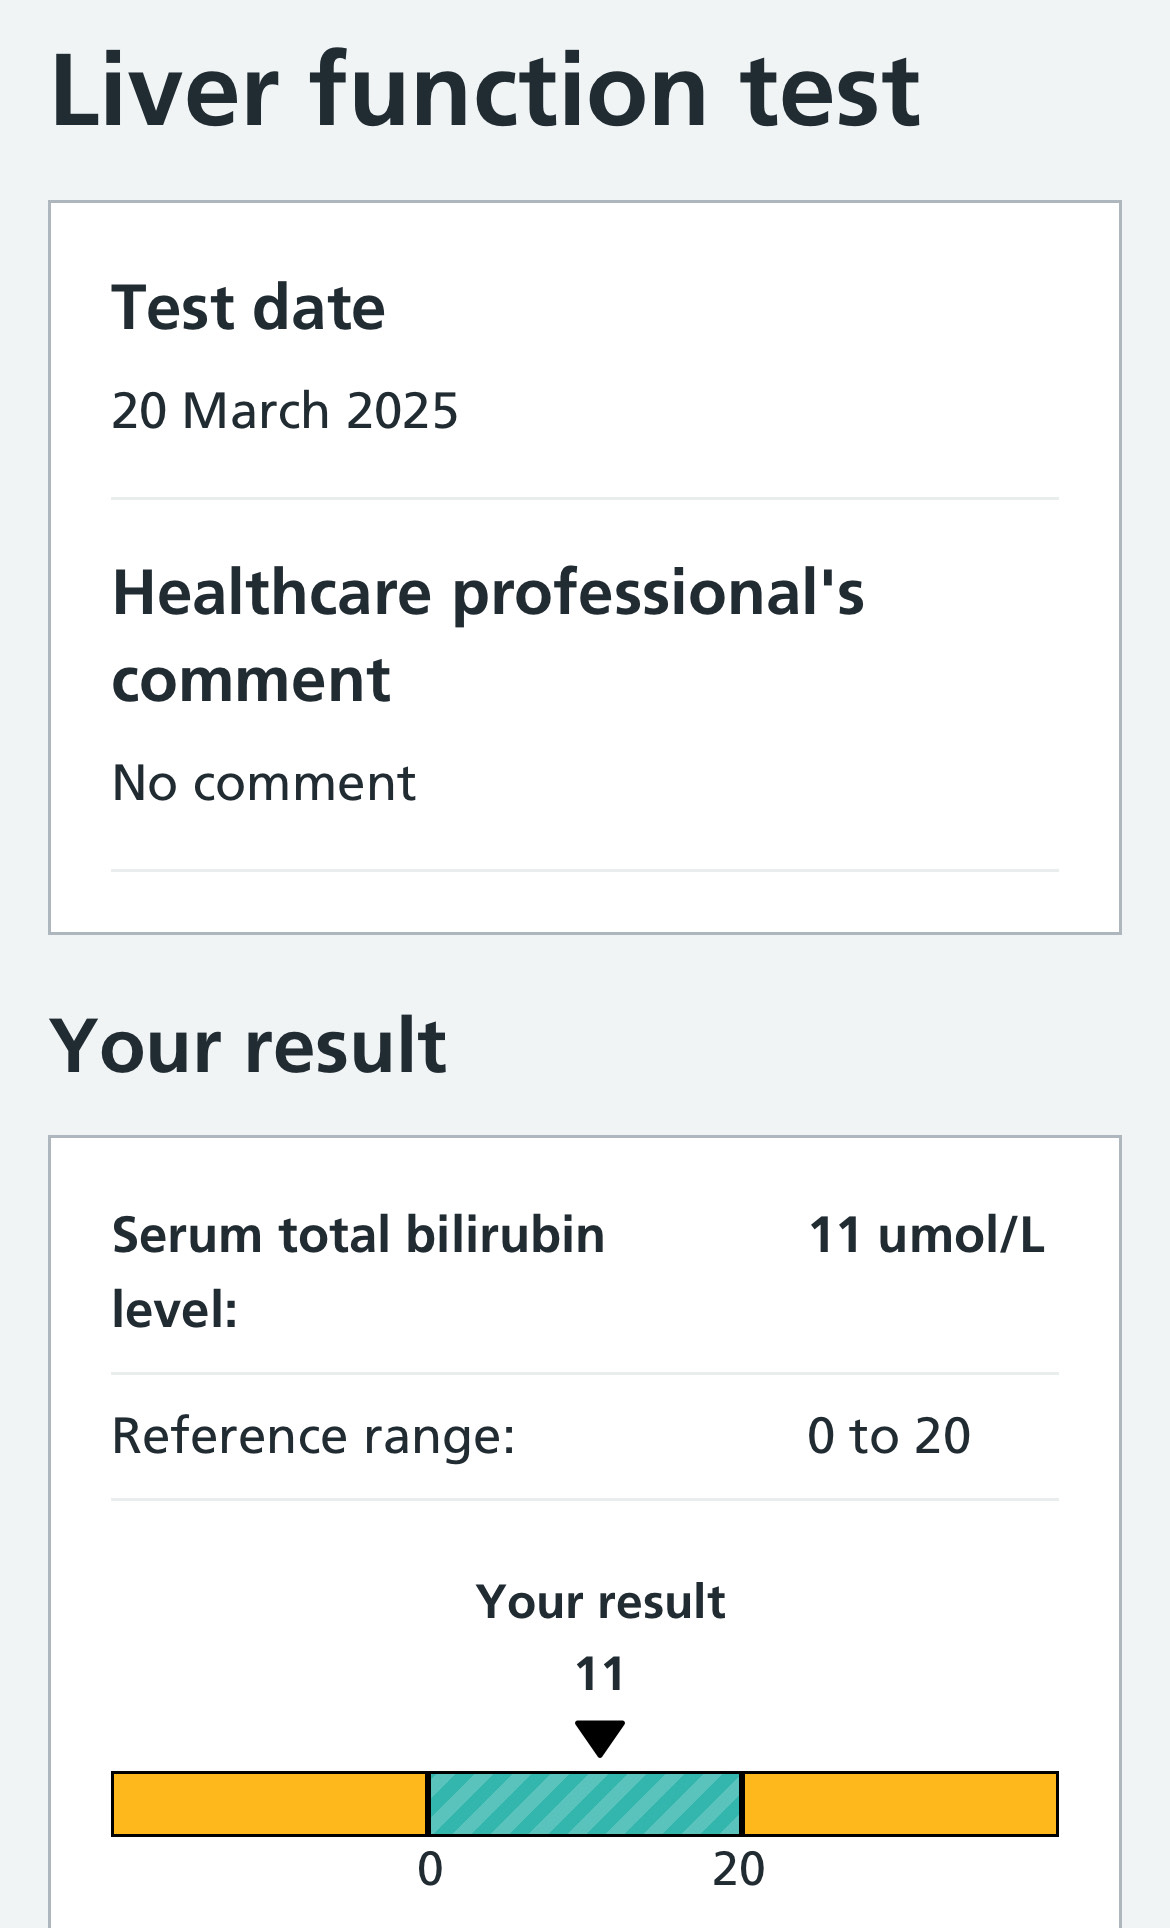Select the '11 umol/L' result value
The height and width of the screenshot is (1928, 1170).
926,1235
